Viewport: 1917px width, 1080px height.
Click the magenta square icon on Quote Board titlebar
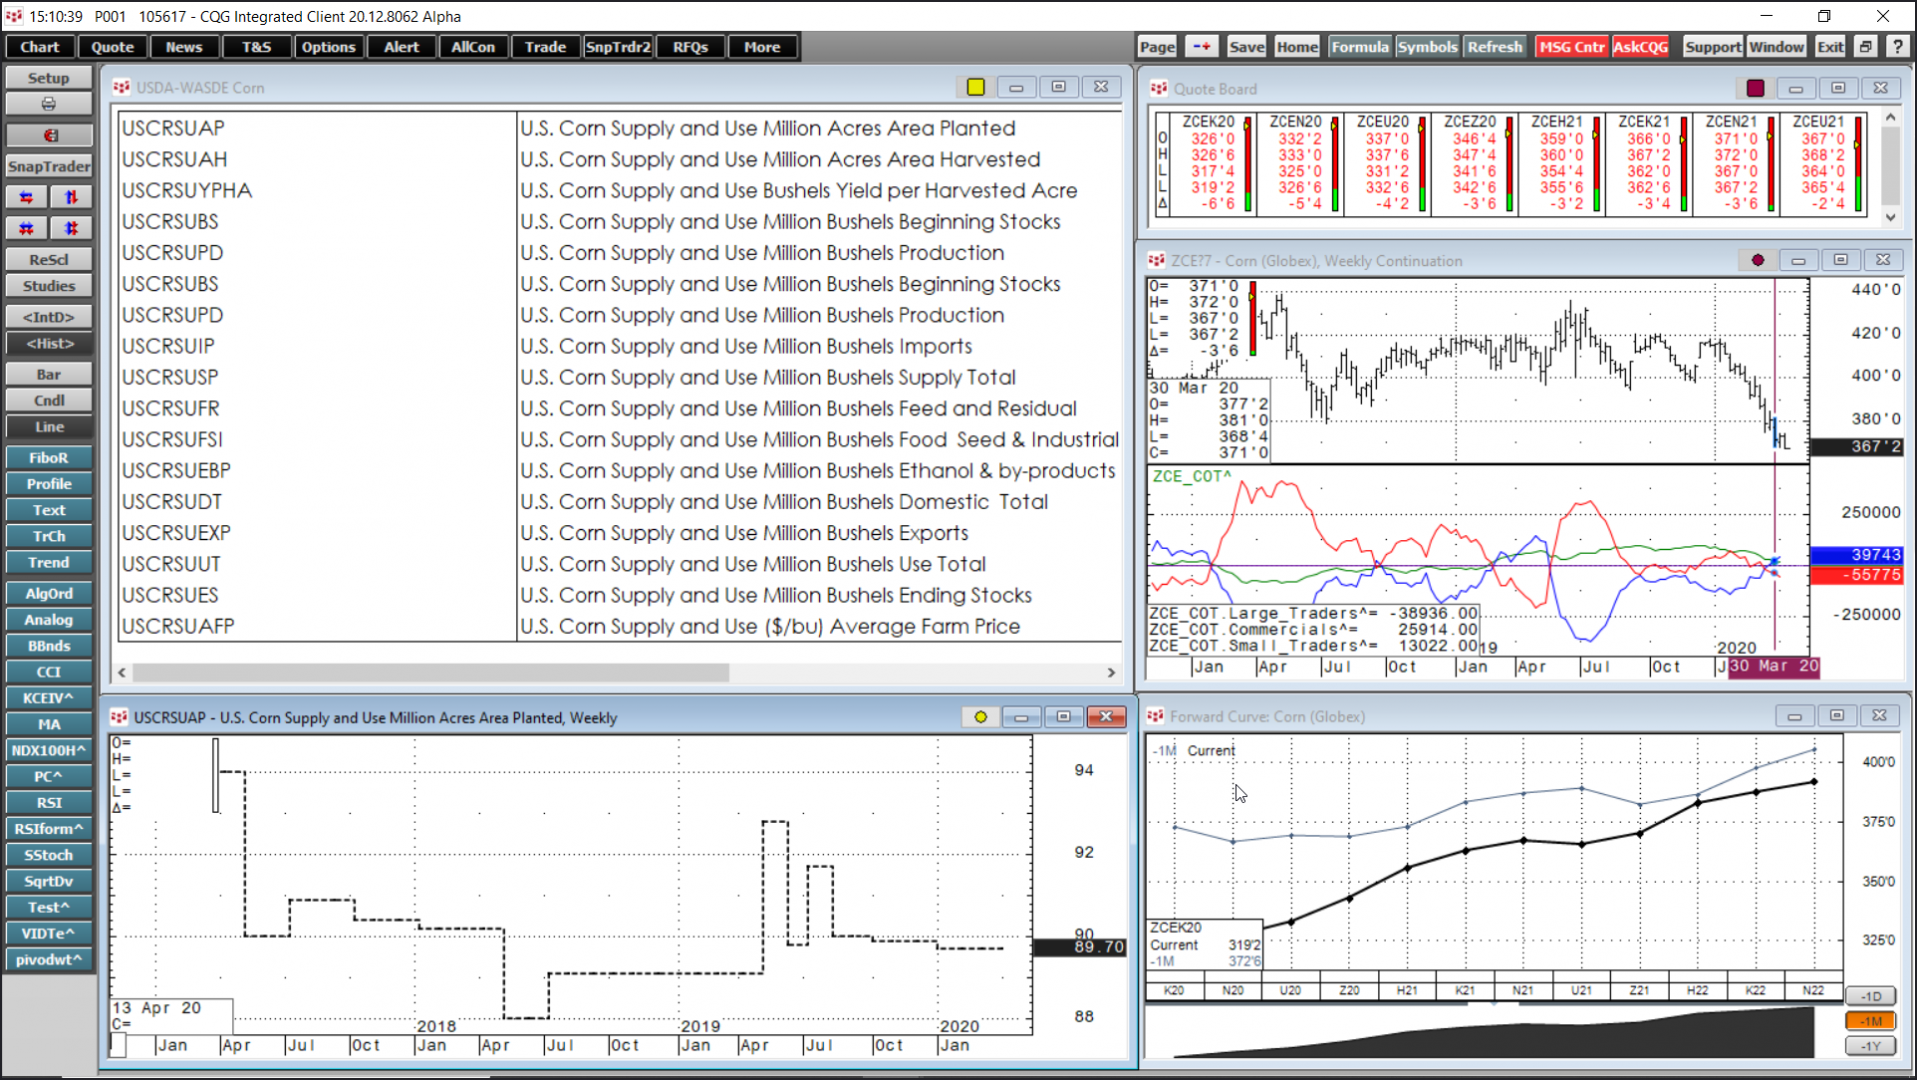pos(1755,88)
